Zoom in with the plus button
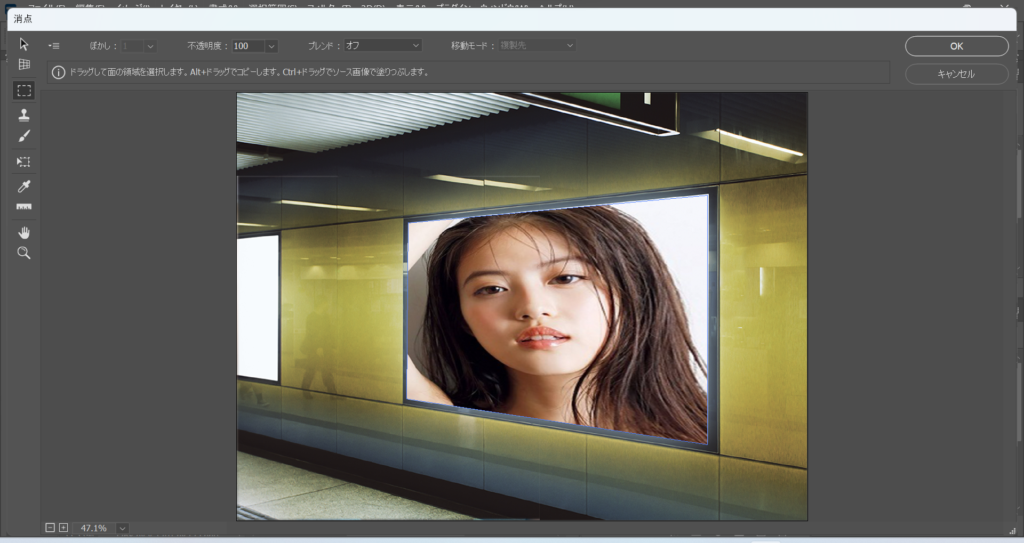 point(63,527)
